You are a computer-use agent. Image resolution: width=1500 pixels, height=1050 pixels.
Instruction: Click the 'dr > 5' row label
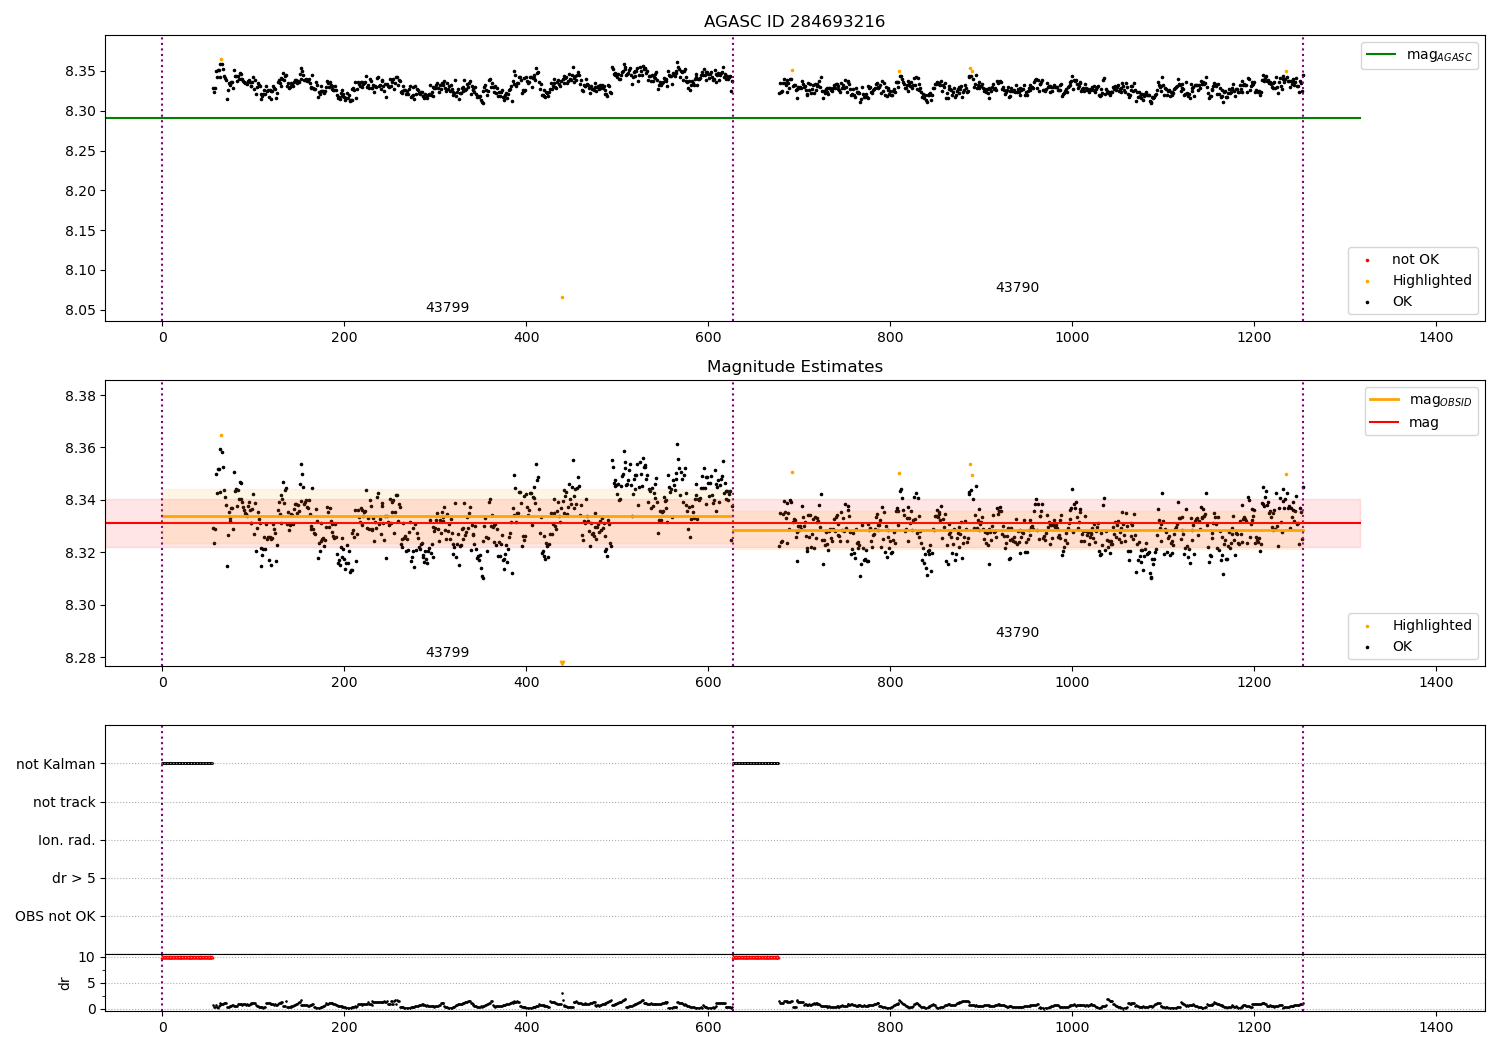(74, 879)
